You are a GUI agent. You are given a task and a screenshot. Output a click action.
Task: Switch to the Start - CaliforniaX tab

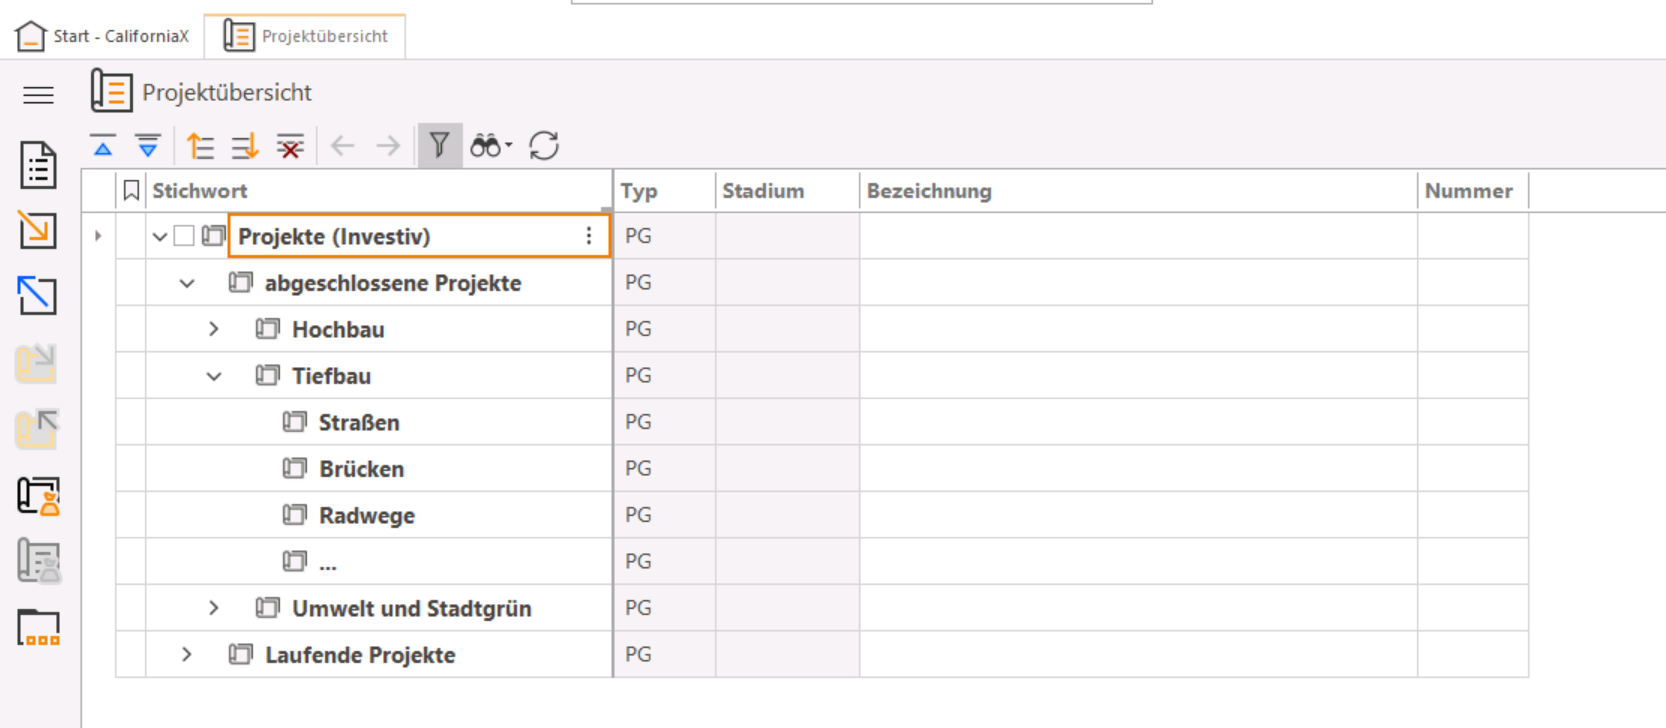[x=102, y=36]
